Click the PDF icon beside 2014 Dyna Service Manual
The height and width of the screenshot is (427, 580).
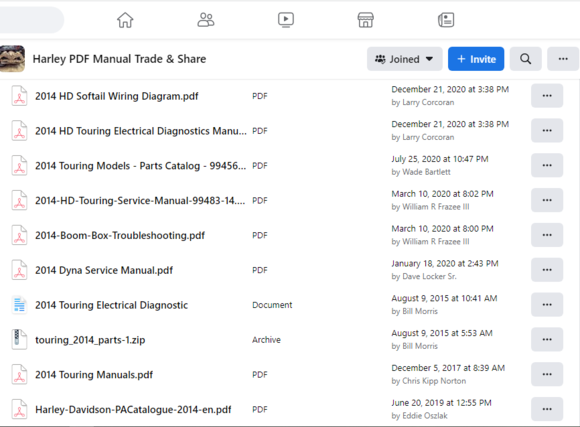click(19, 270)
